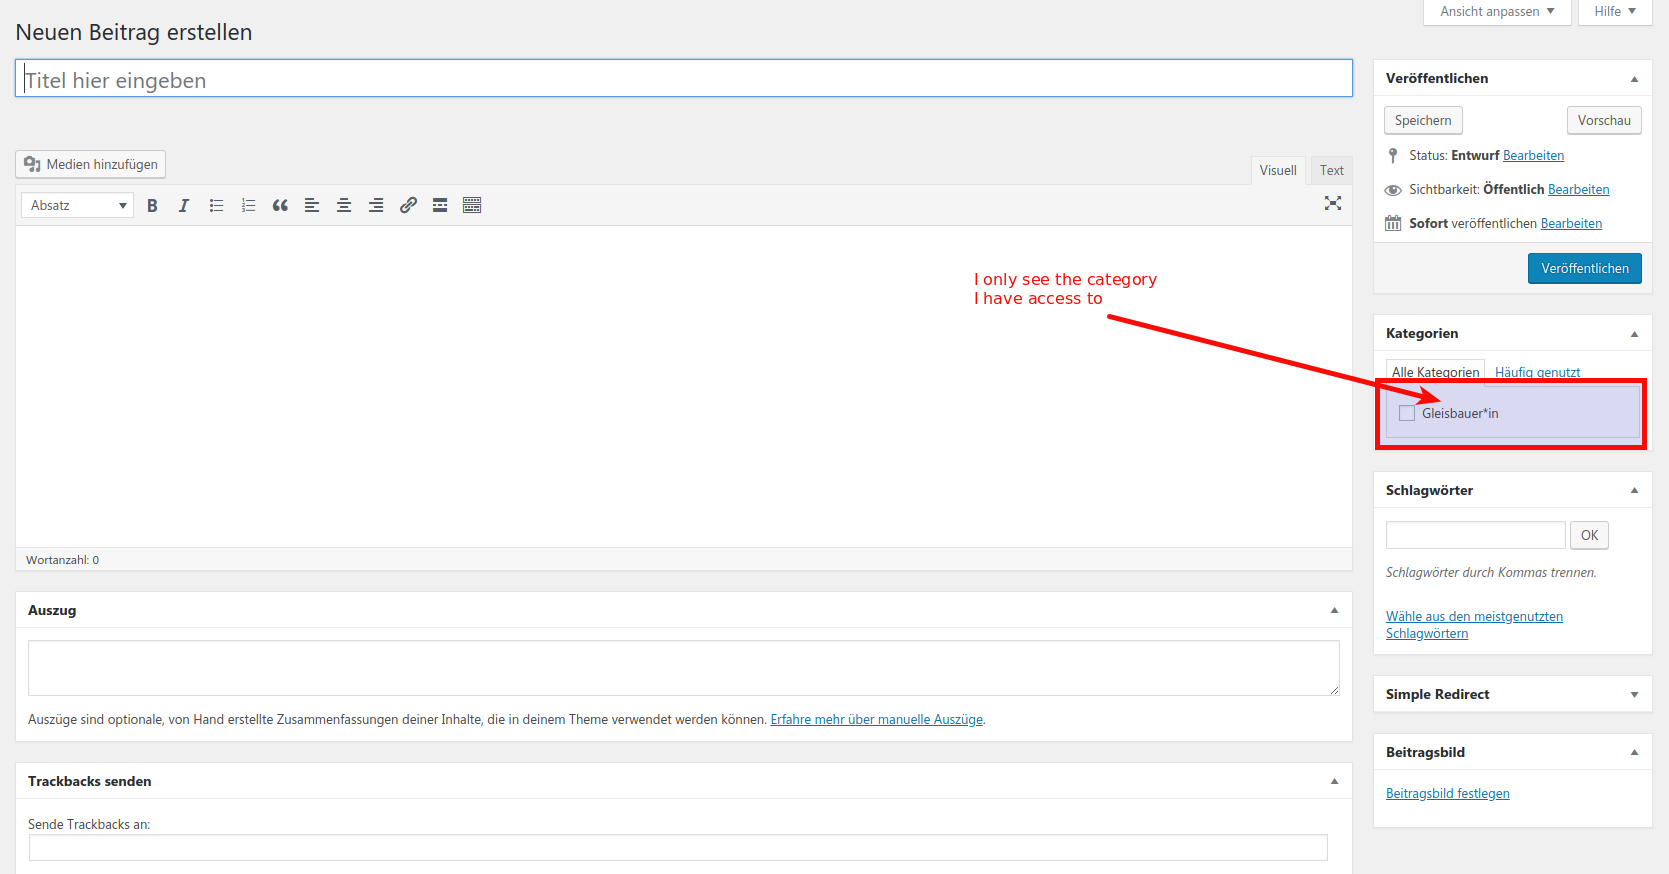Viewport: 1669px width, 874px height.
Task: Insert or edit a link
Action: pyautogui.click(x=408, y=205)
